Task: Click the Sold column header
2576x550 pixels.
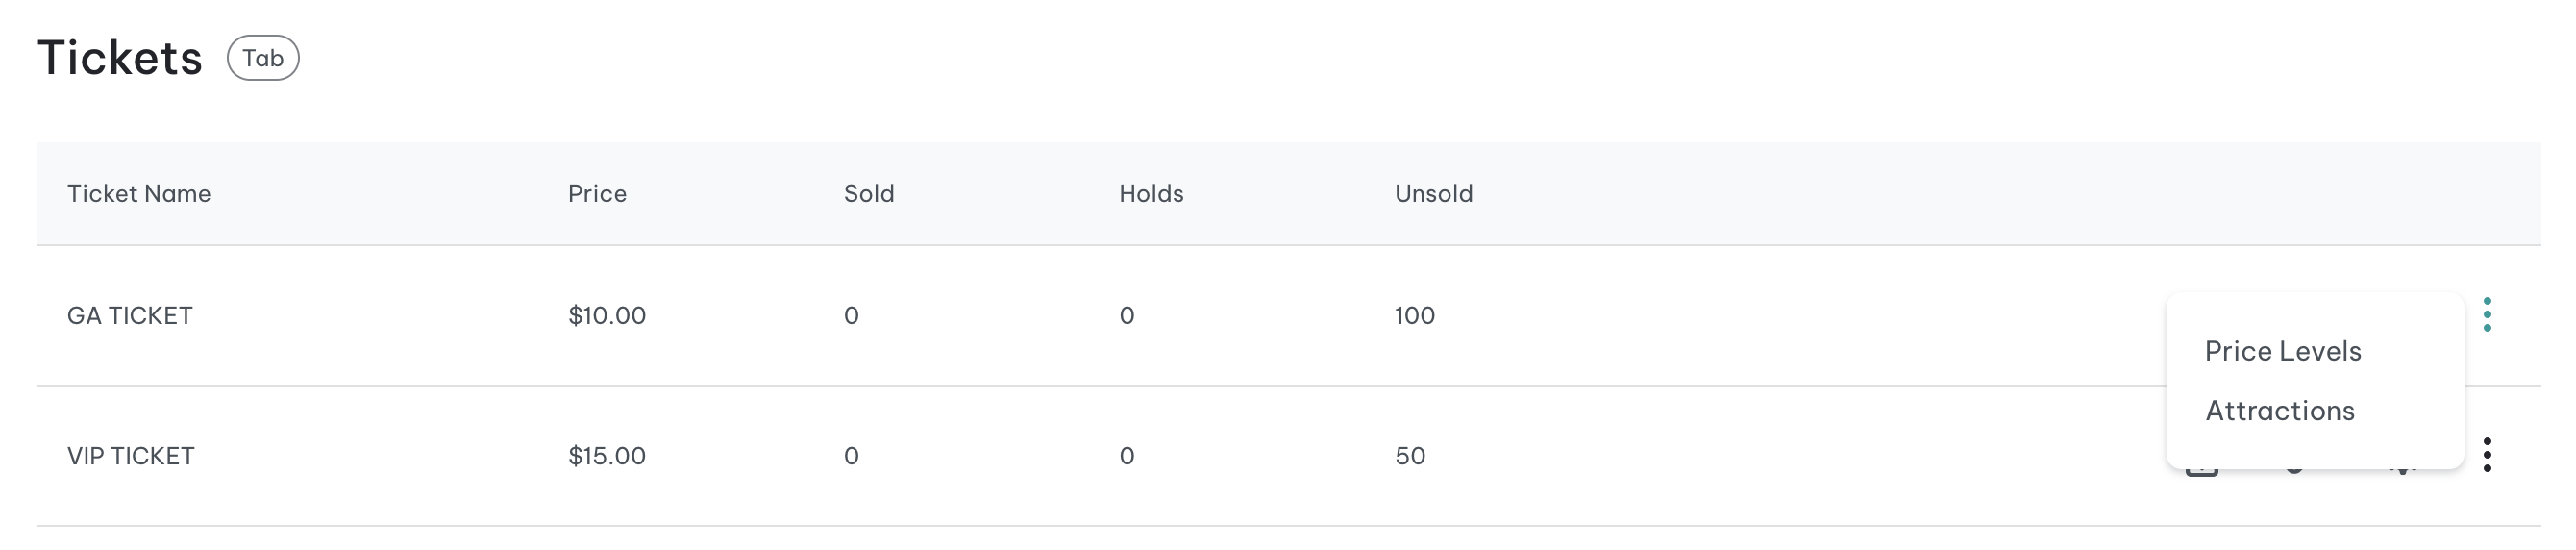Action: [x=869, y=194]
